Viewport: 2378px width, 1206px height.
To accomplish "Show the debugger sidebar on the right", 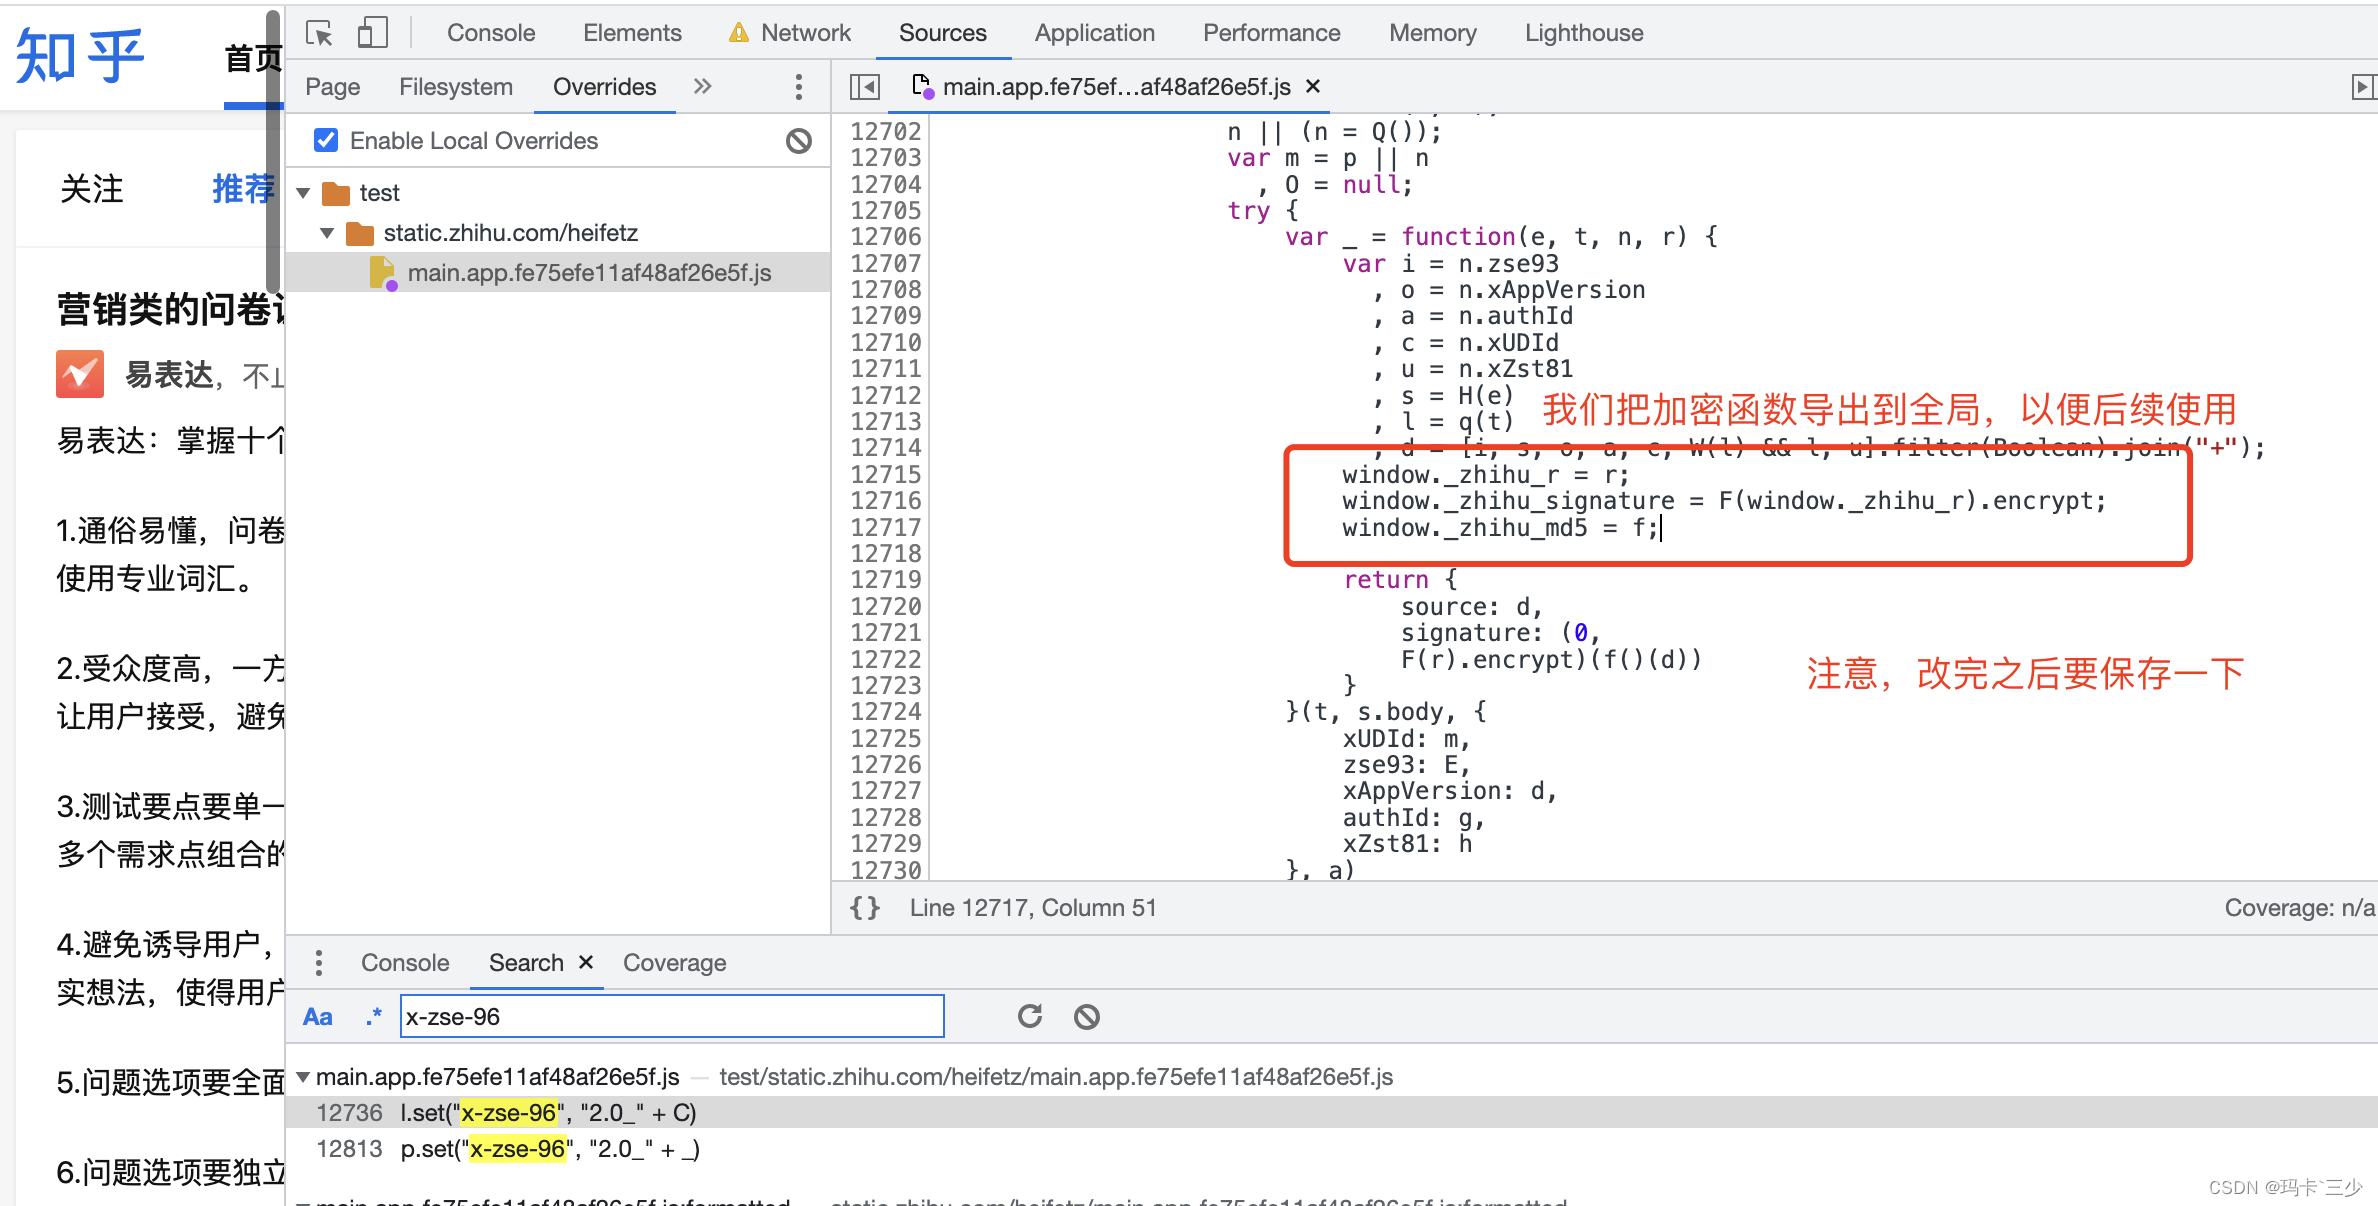I will coord(2362,87).
